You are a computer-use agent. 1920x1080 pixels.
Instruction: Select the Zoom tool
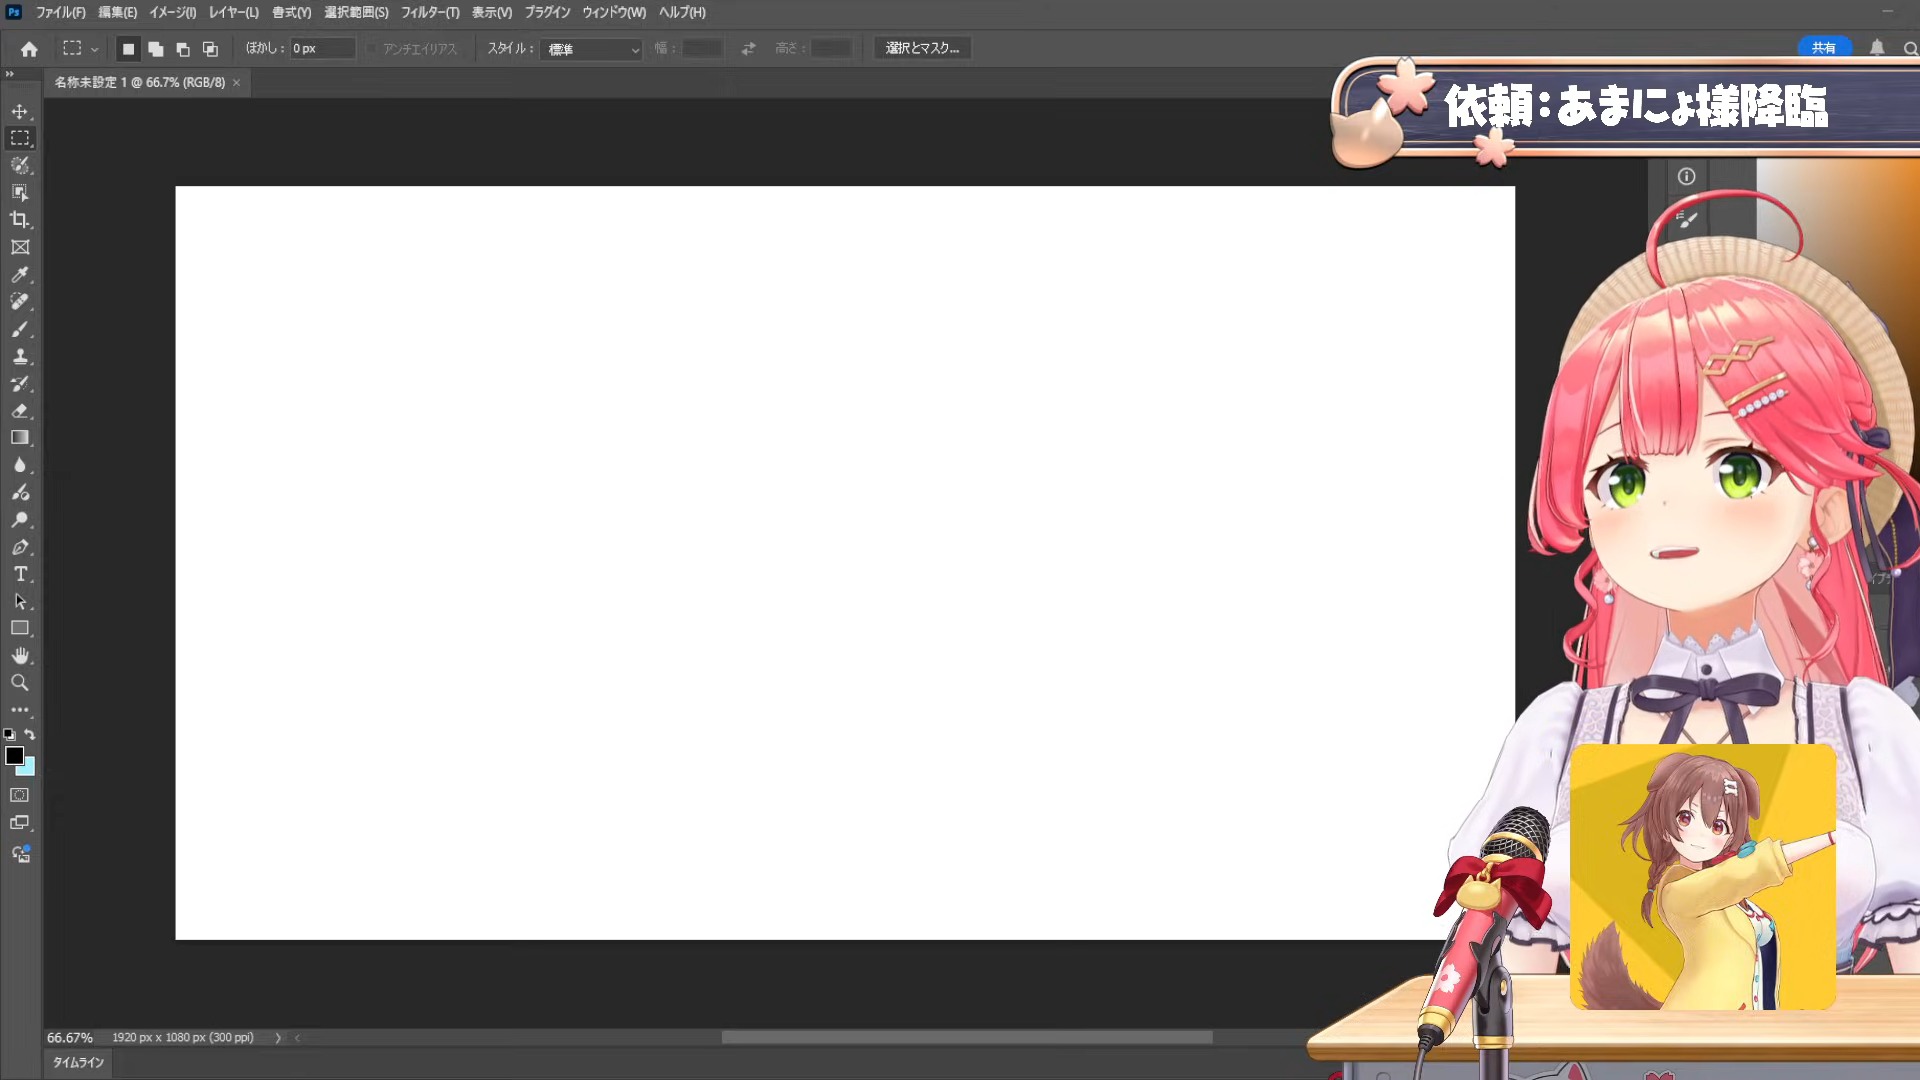coord(20,683)
